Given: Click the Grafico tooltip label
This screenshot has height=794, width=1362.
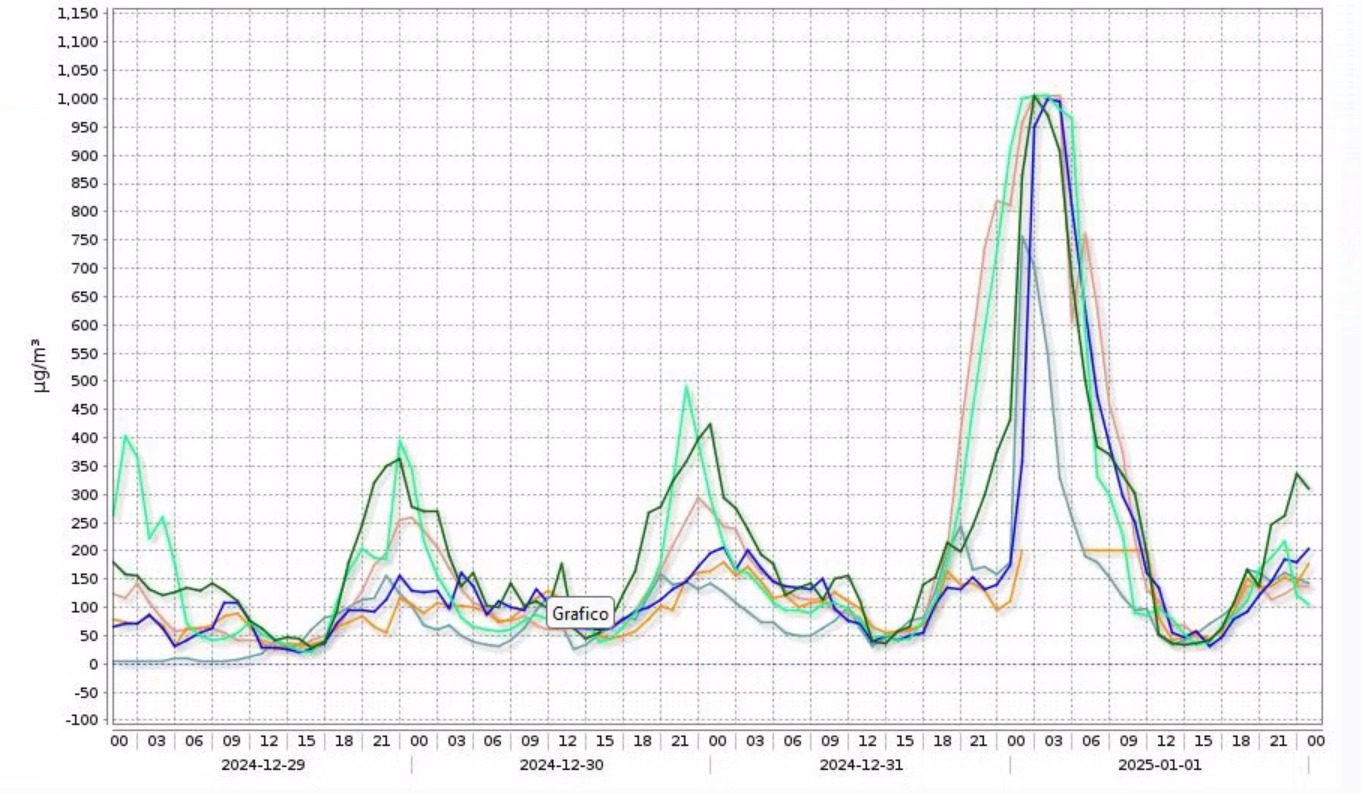Looking at the screenshot, I should tap(580, 613).
